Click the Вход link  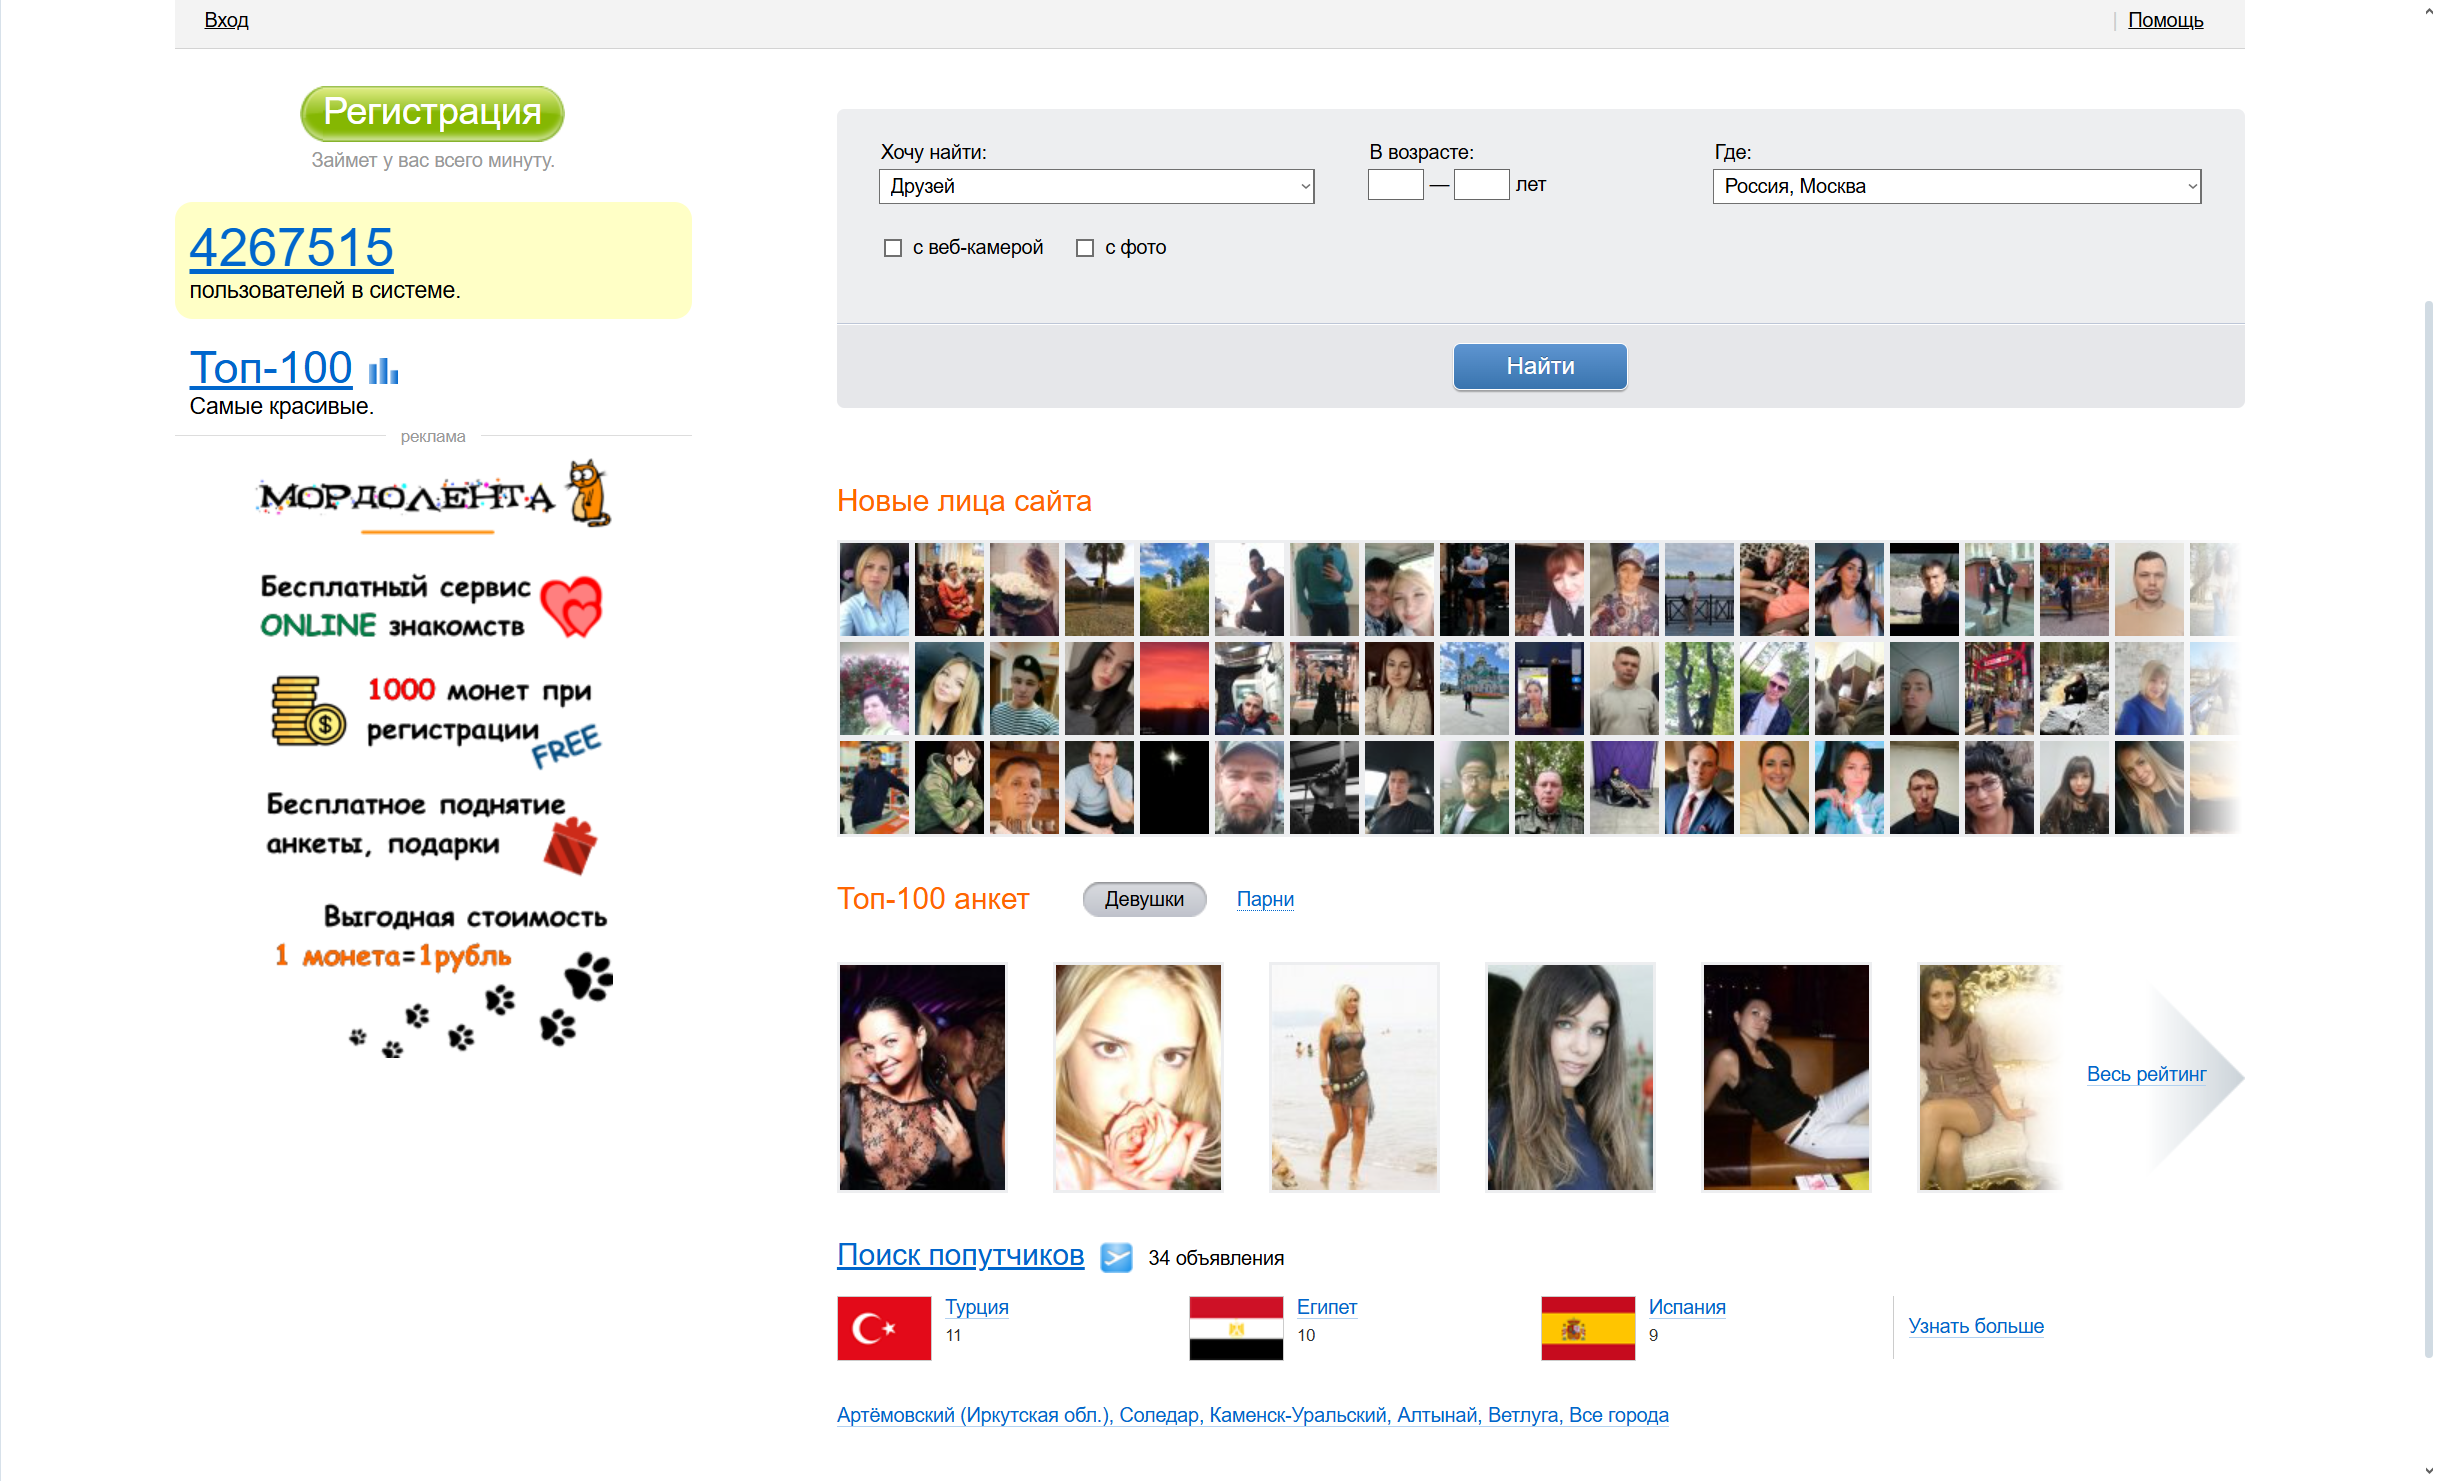pyautogui.click(x=226, y=20)
